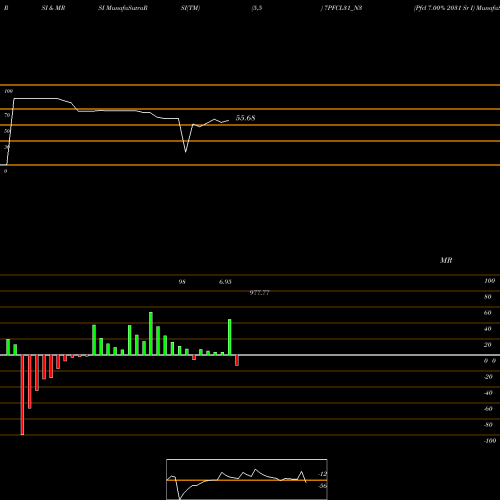The image size is (500, 500).
Task: Click the 7PFCL31_N3 symbol label
Action: click(x=343, y=8)
